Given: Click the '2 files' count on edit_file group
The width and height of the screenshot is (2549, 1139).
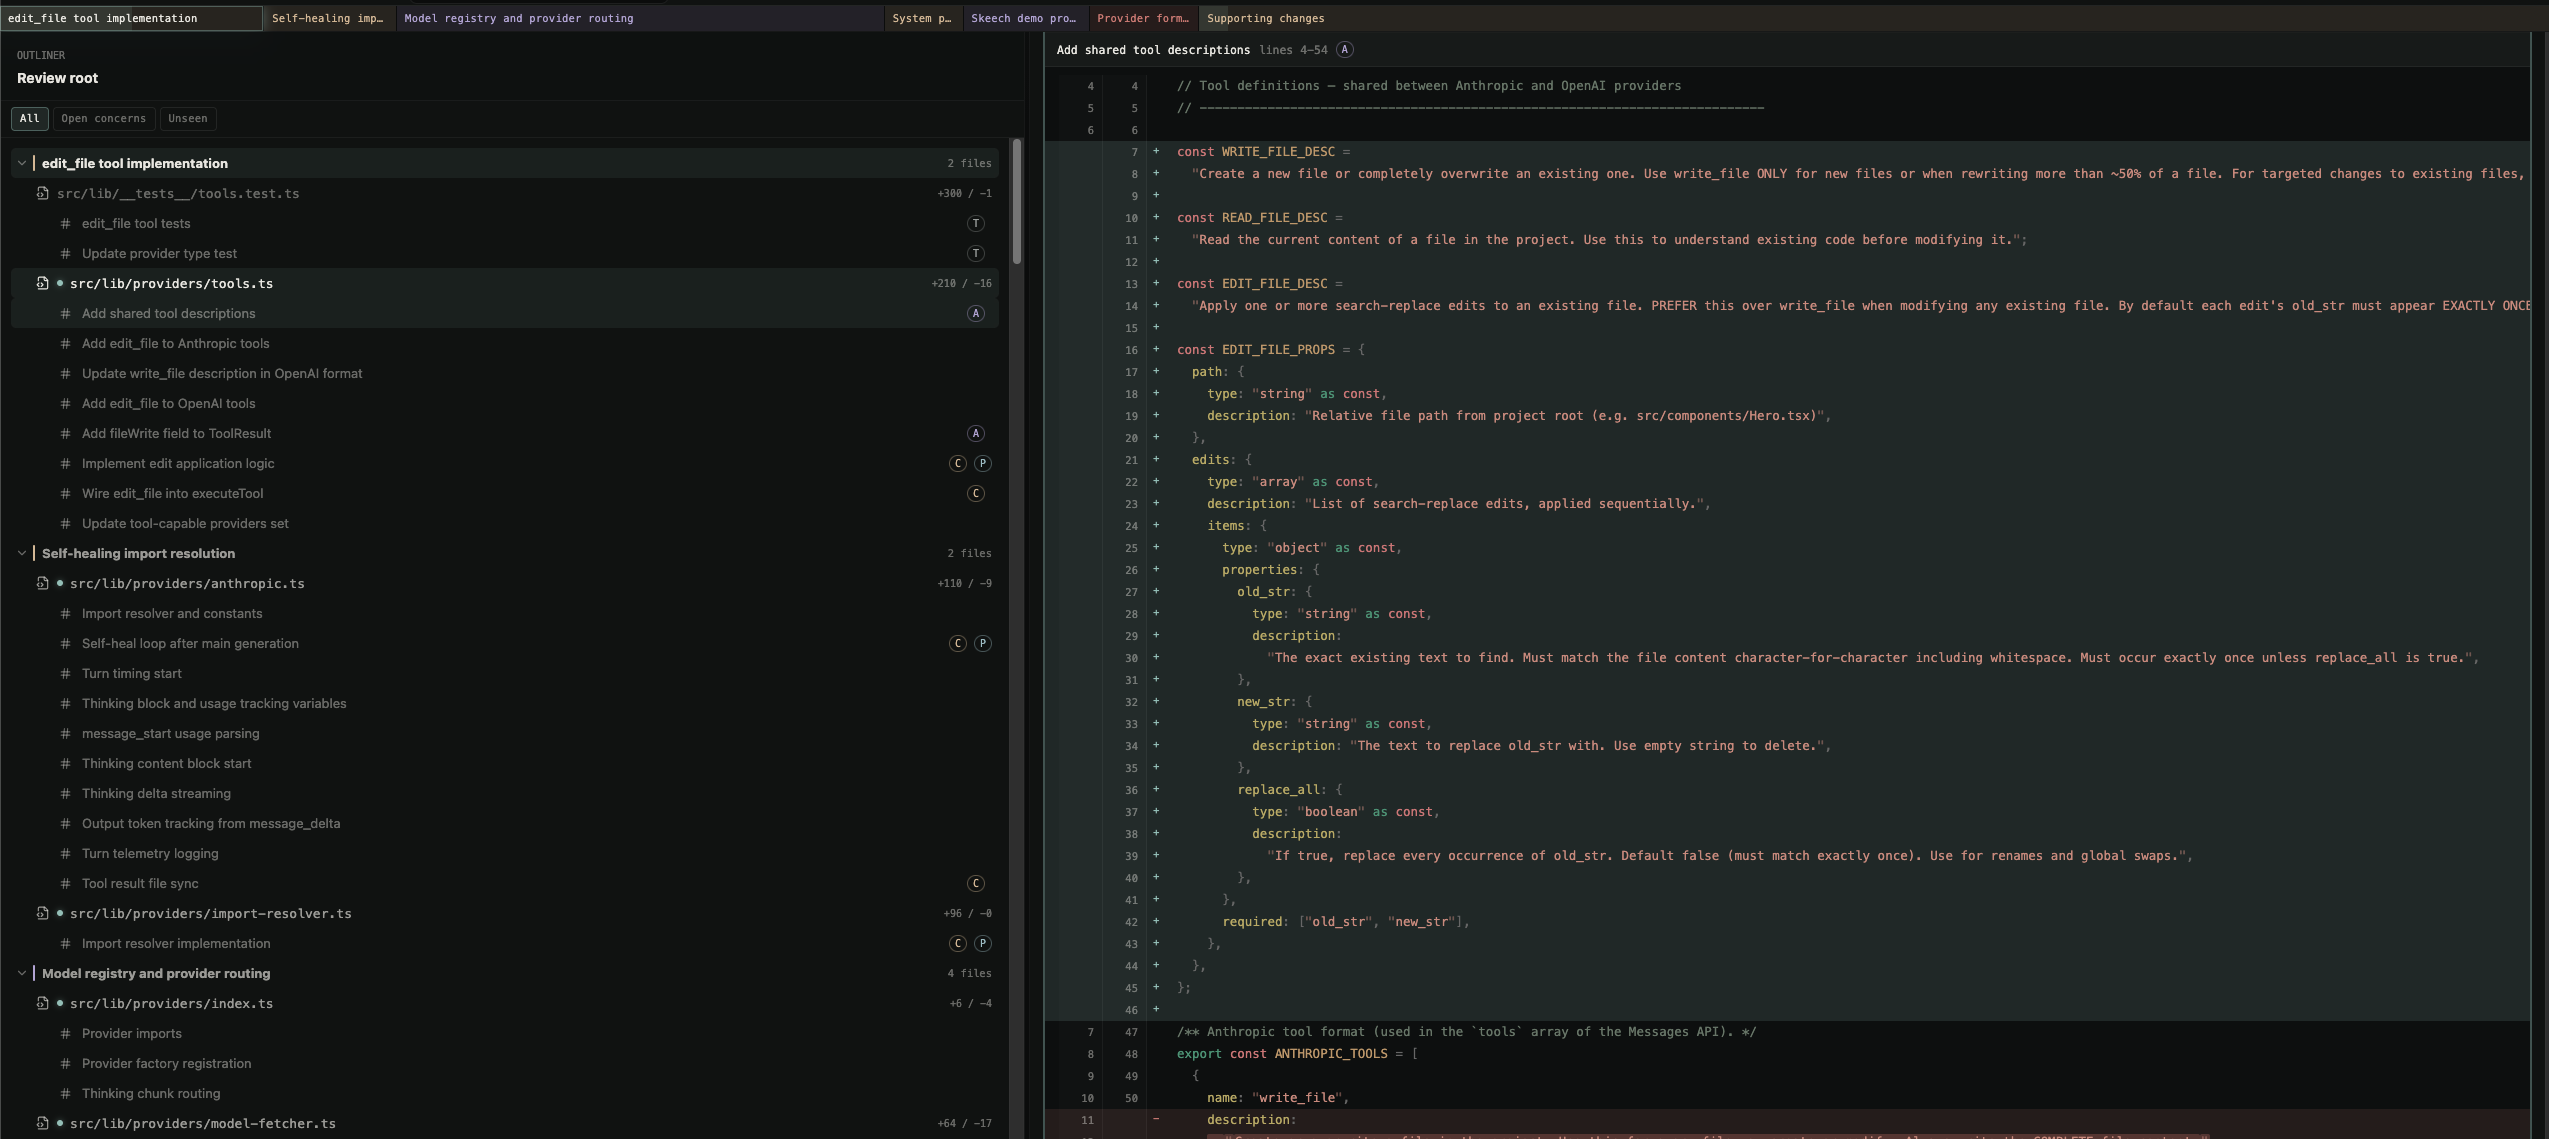Looking at the screenshot, I should [x=969, y=163].
